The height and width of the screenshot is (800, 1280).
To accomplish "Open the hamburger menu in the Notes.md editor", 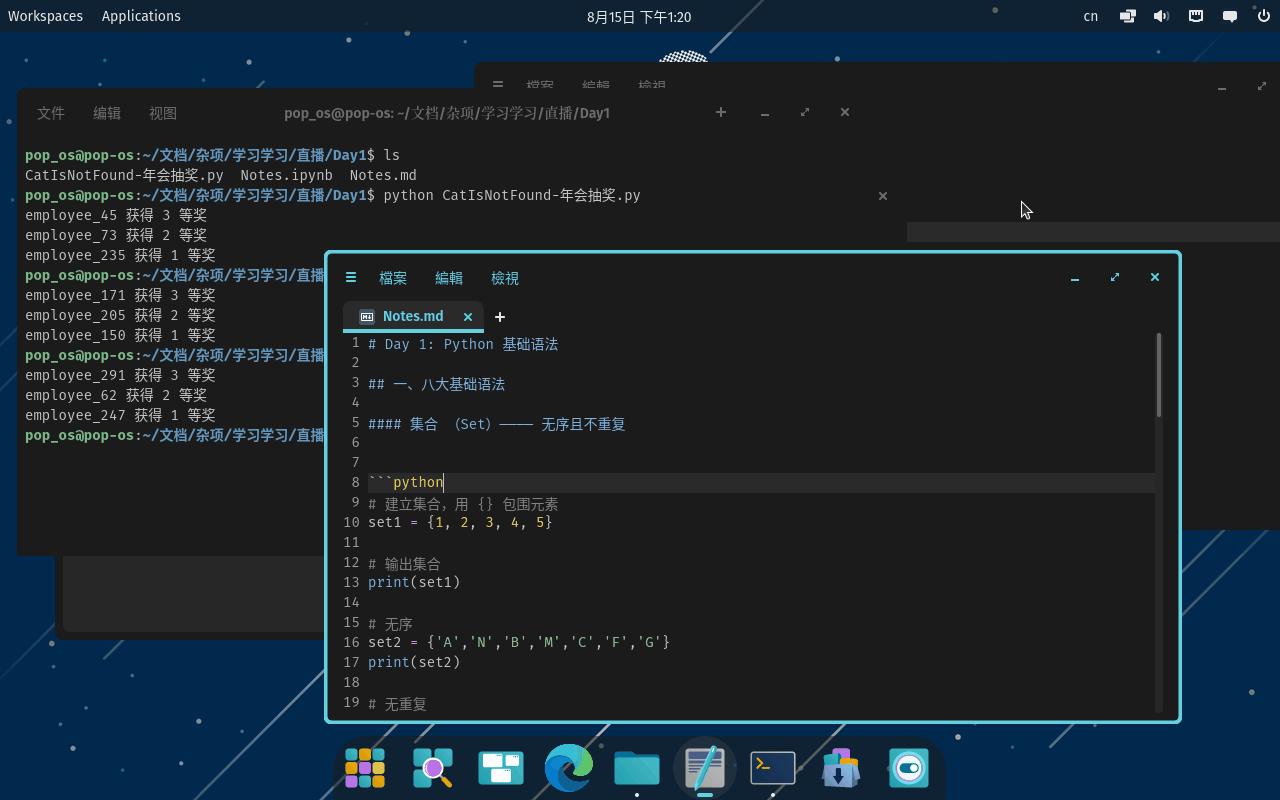I will click(x=350, y=278).
